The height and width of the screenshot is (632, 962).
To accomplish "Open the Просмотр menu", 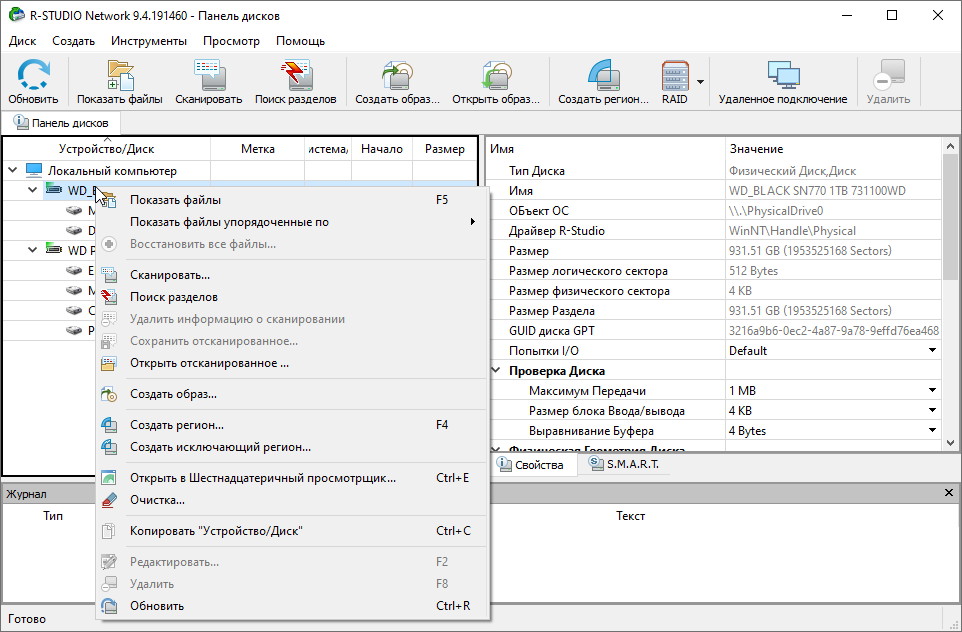I will point(231,41).
